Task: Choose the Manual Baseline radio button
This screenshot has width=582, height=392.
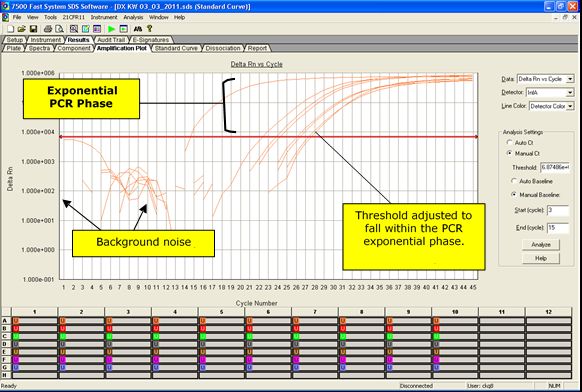Action: pos(514,195)
